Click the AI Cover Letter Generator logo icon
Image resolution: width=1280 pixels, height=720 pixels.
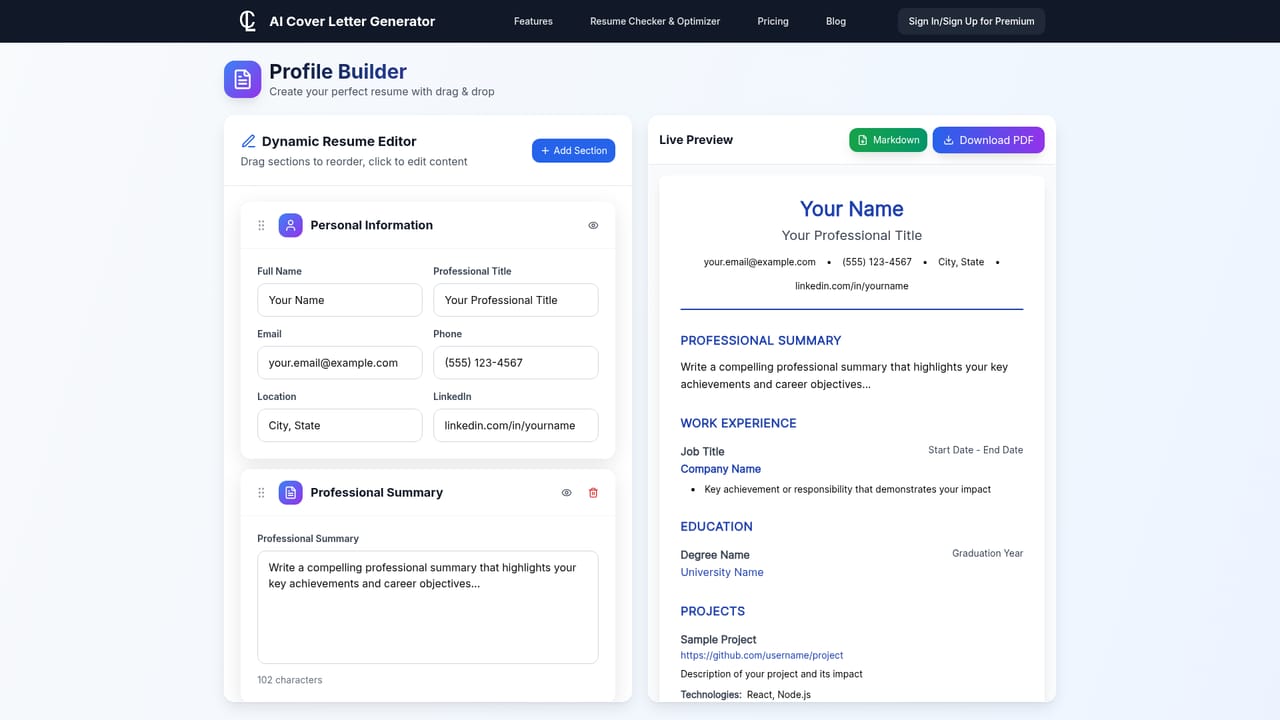[248, 21]
